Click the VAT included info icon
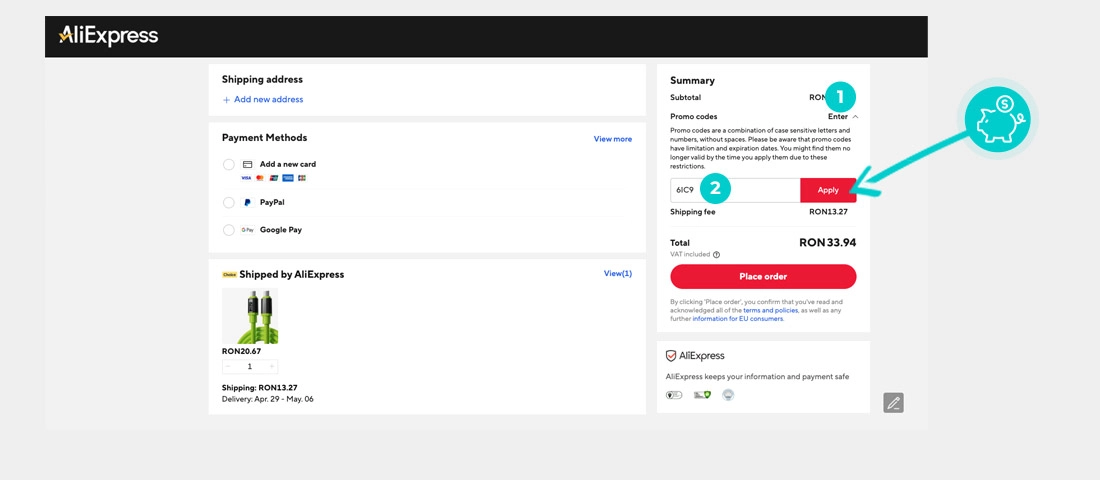Screen dimensions: 1100x480 point(716,255)
